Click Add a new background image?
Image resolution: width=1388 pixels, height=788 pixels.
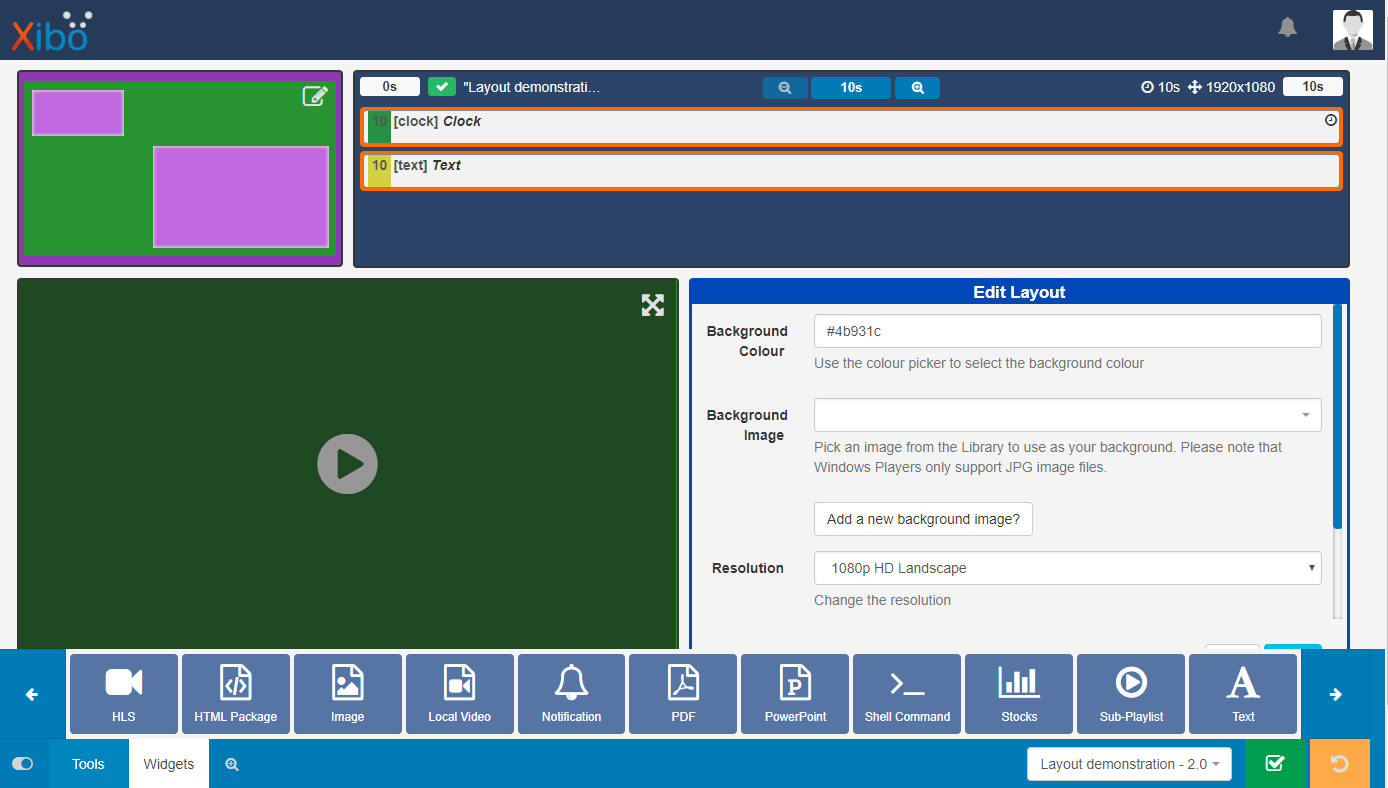point(922,518)
